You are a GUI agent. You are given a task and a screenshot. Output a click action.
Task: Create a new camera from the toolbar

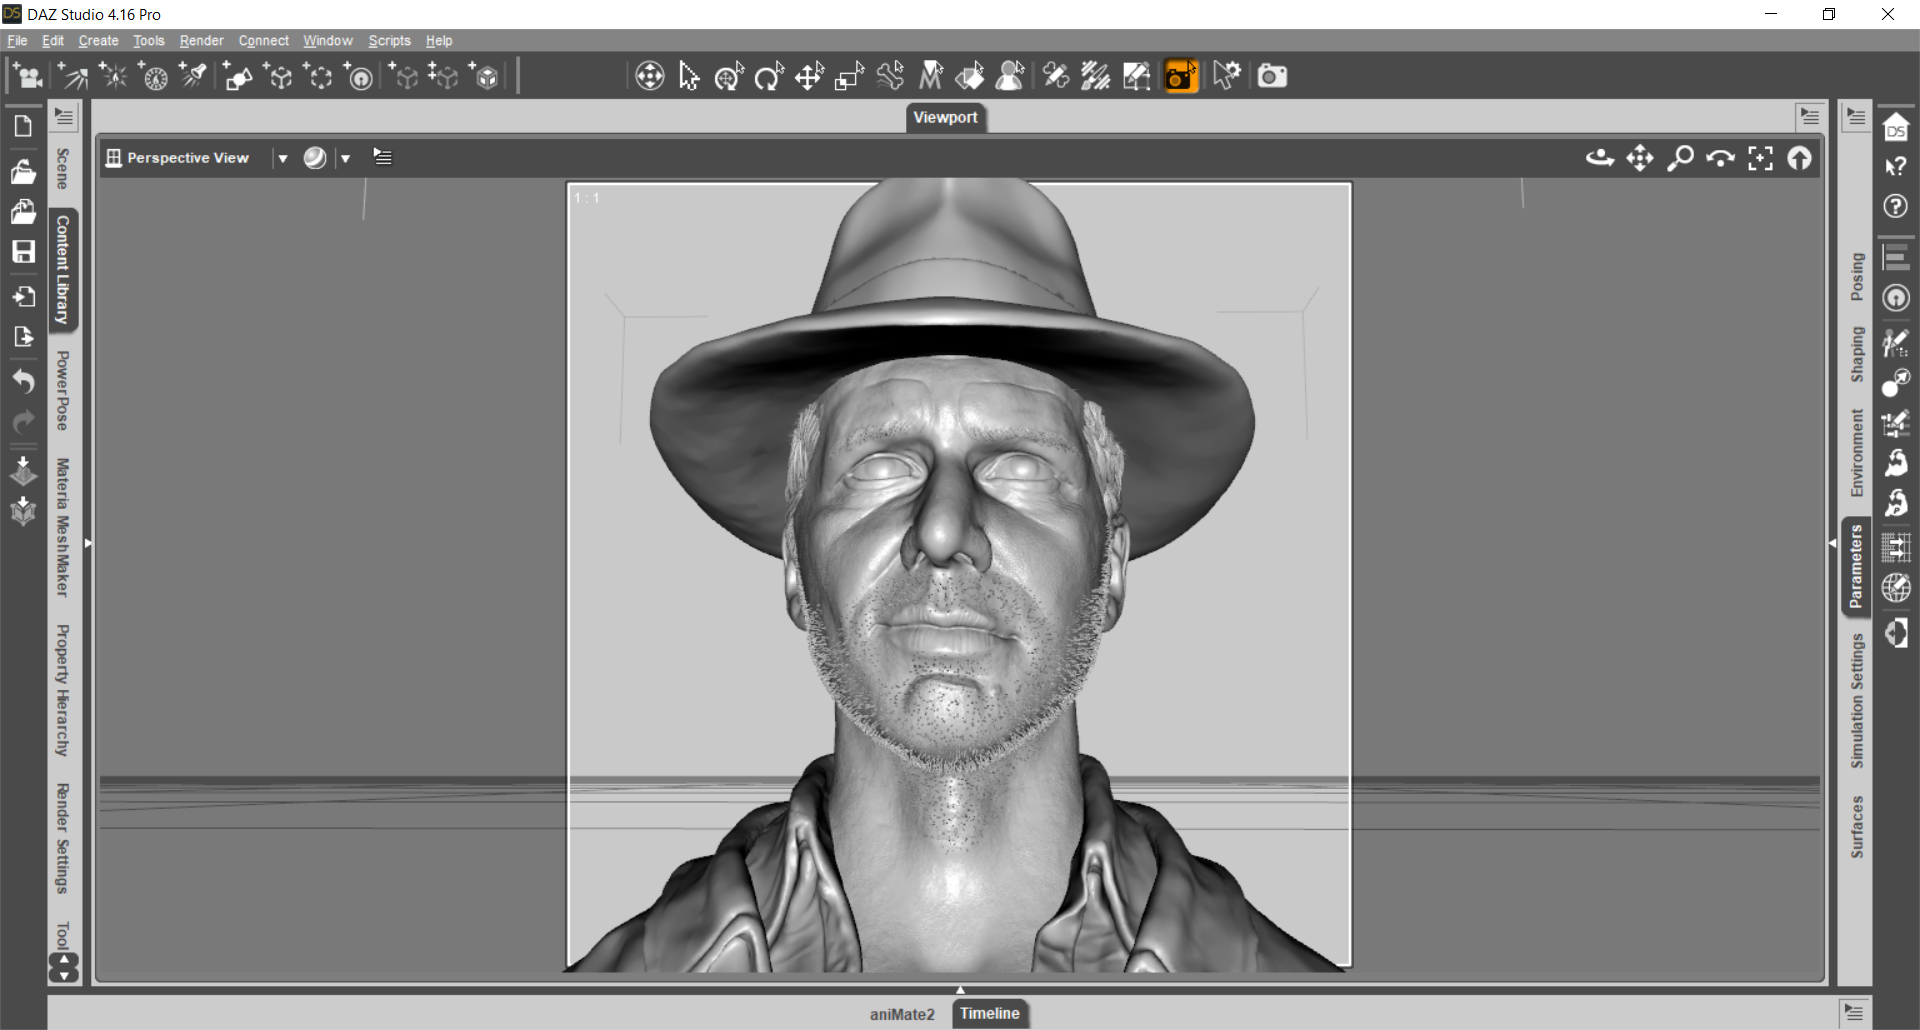[x=28, y=76]
